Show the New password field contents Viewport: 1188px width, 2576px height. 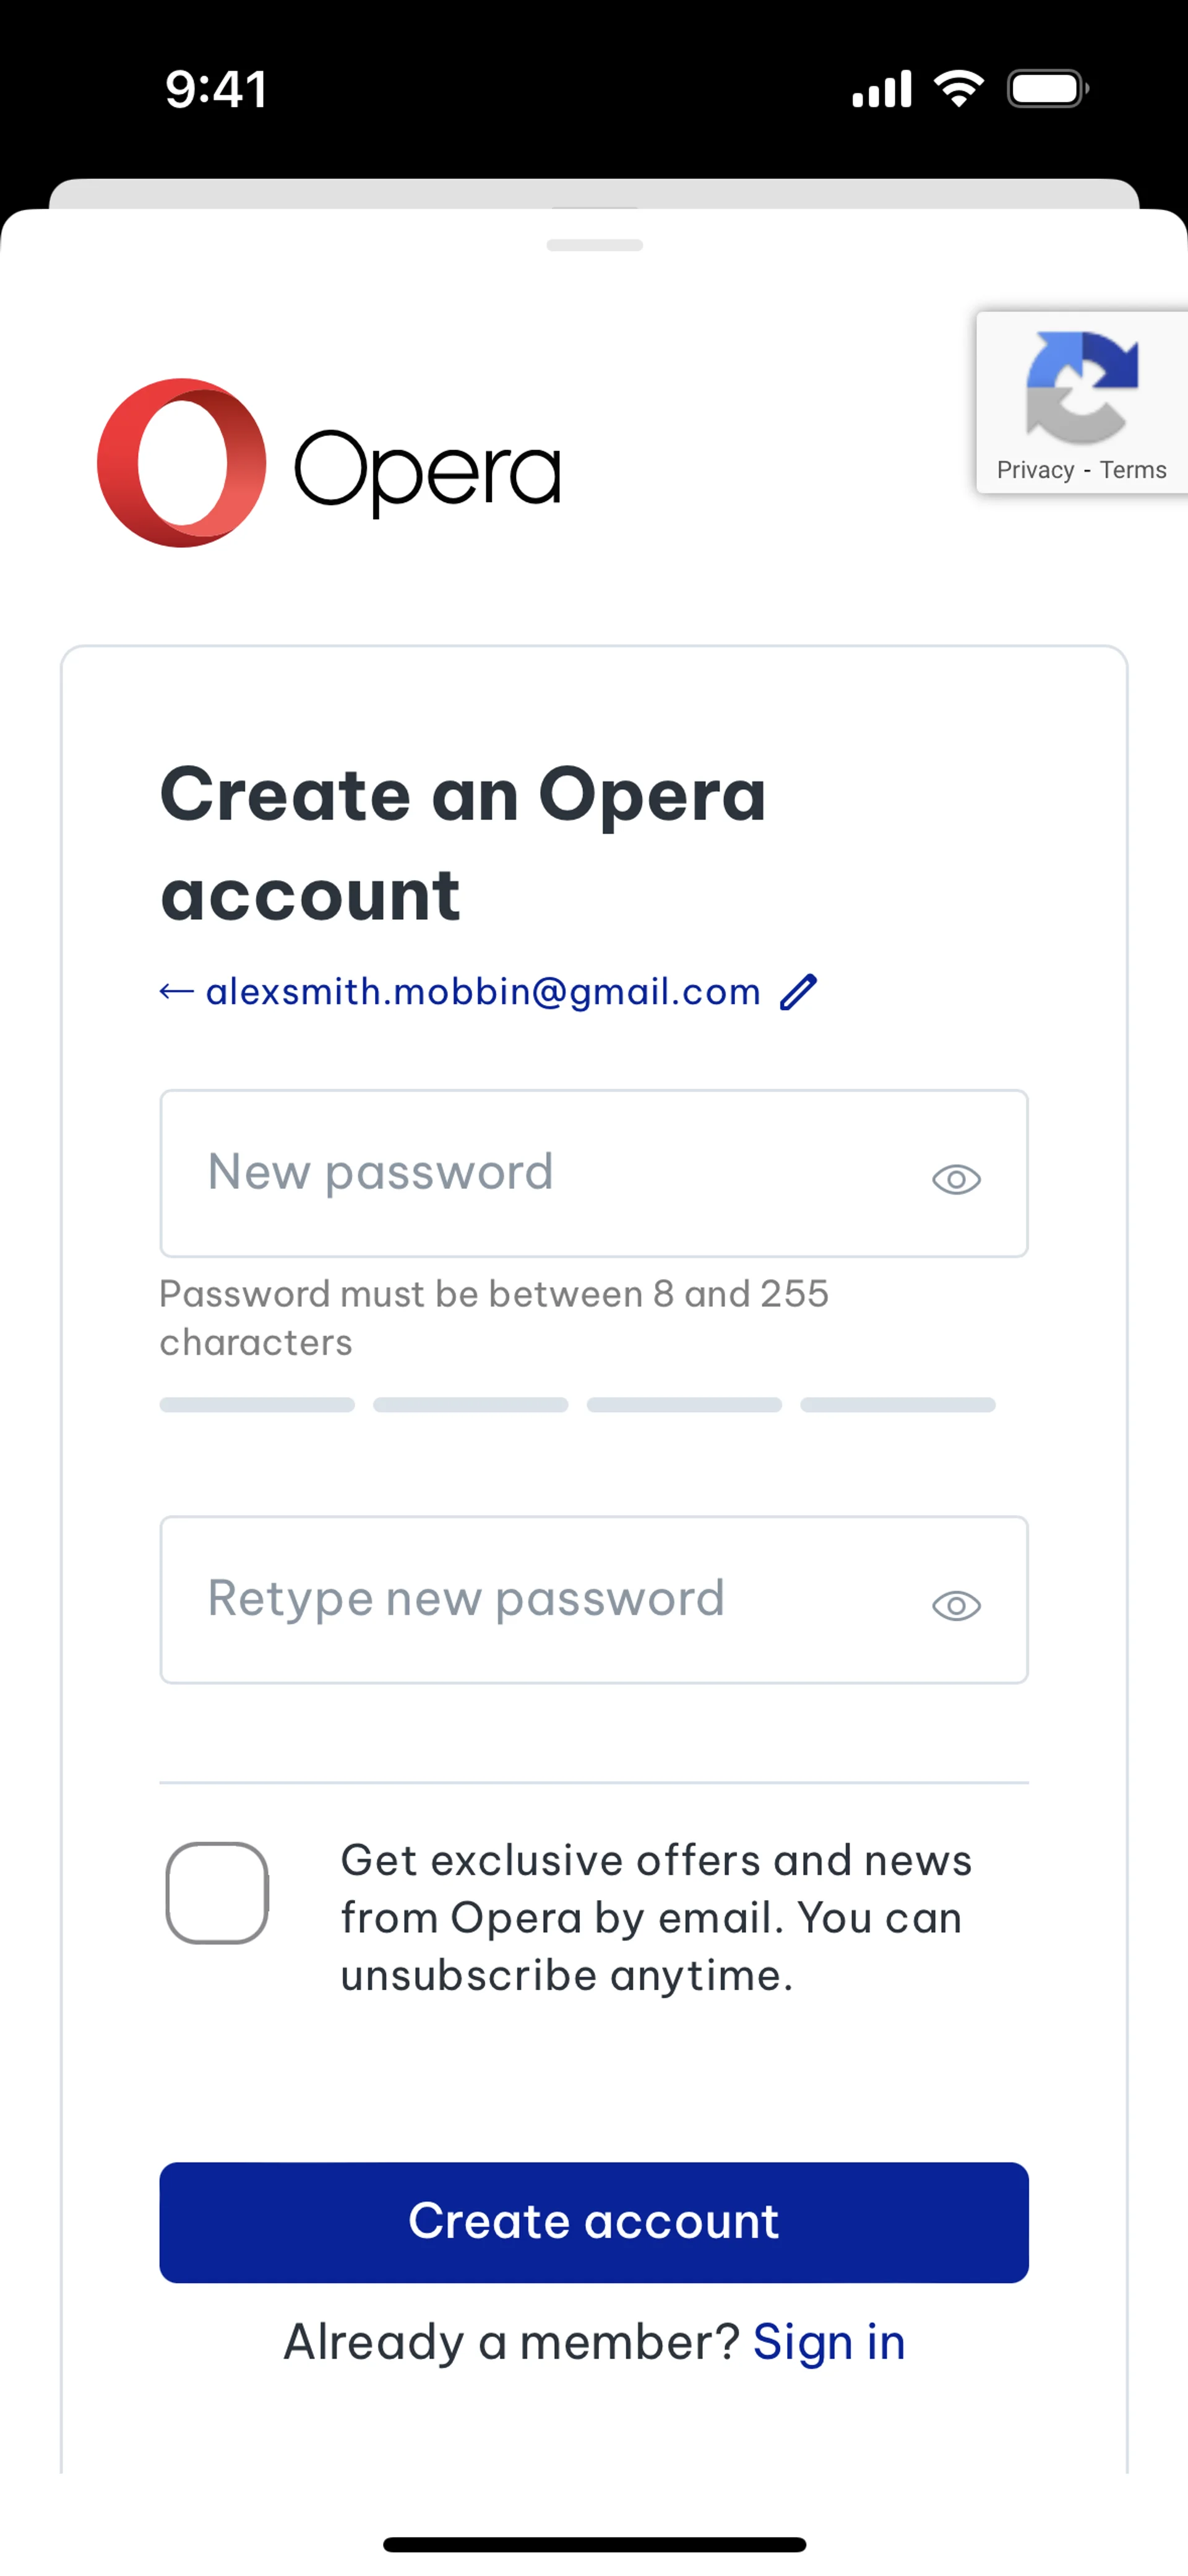point(956,1179)
